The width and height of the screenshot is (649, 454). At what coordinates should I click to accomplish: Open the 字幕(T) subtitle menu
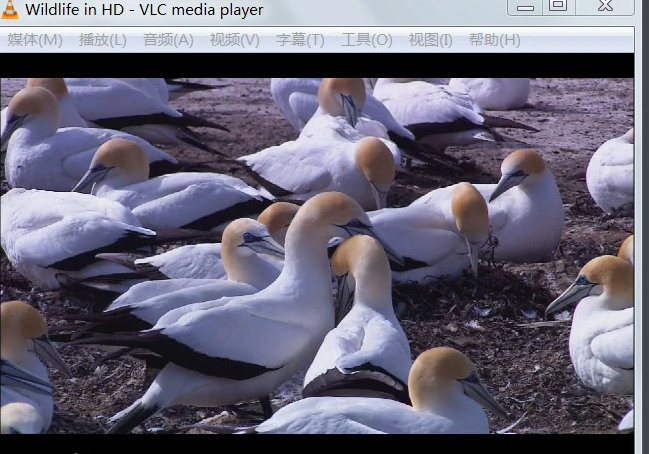[x=300, y=40]
